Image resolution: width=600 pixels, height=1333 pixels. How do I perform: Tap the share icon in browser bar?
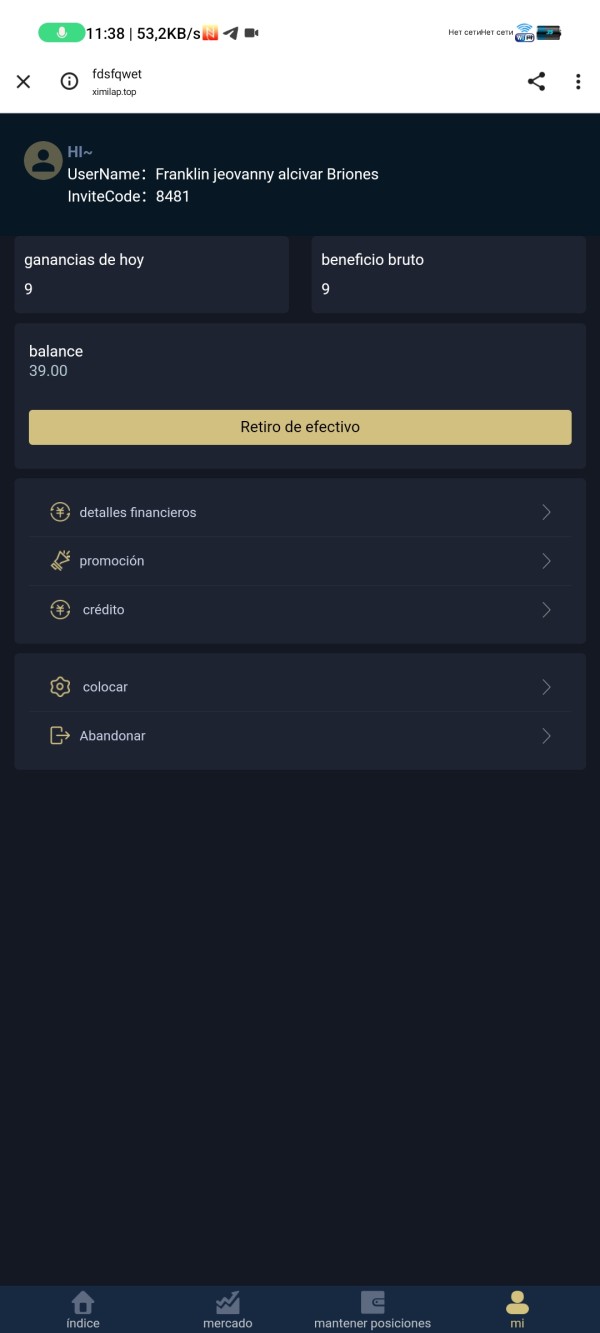pyautogui.click(x=537, y=82)
